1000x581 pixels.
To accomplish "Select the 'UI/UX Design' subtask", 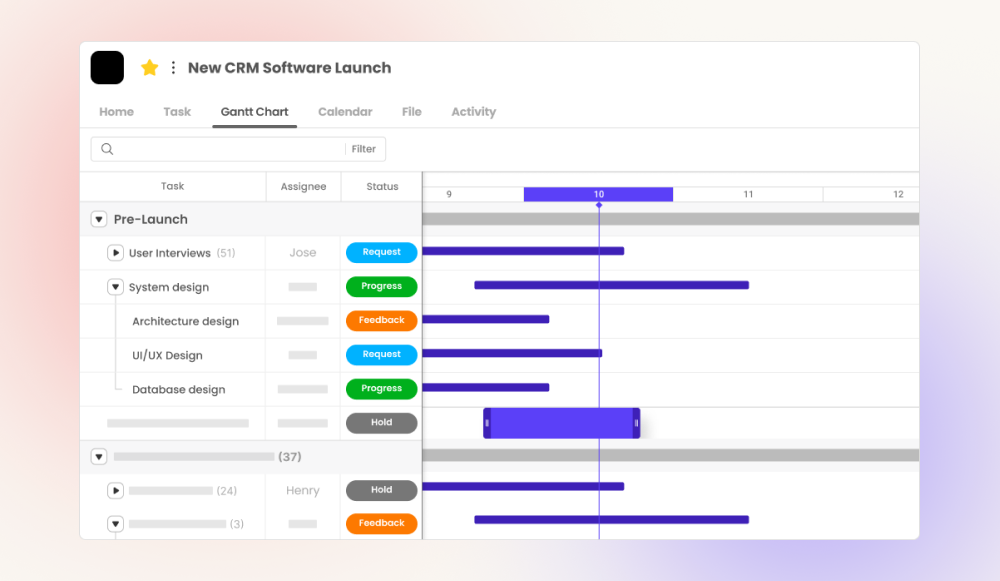I will 167,355.
